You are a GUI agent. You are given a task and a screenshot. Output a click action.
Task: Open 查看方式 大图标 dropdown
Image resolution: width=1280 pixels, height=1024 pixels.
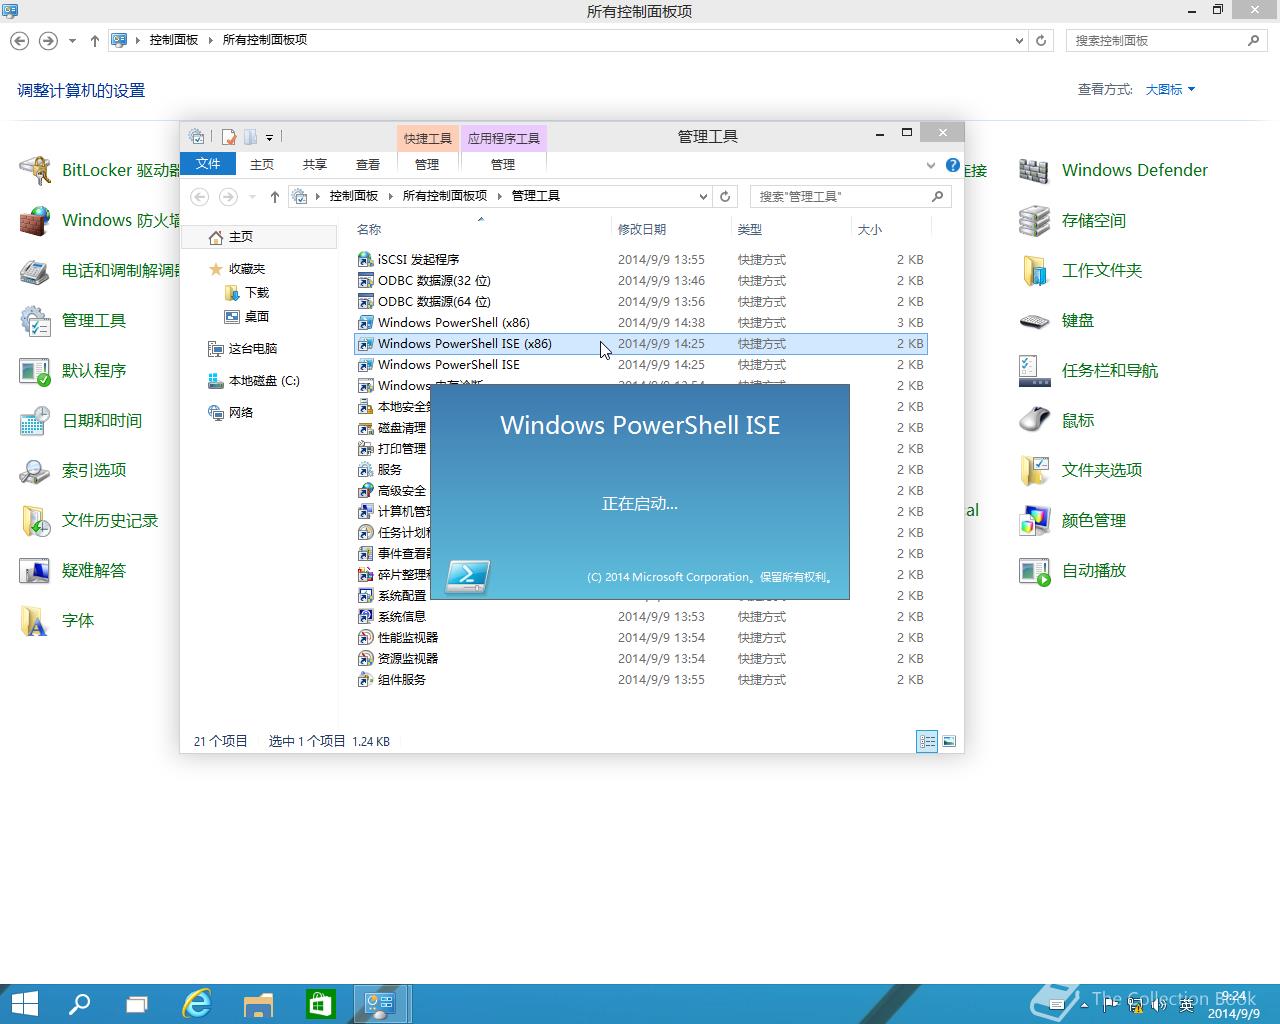[x=1170, y=89]
